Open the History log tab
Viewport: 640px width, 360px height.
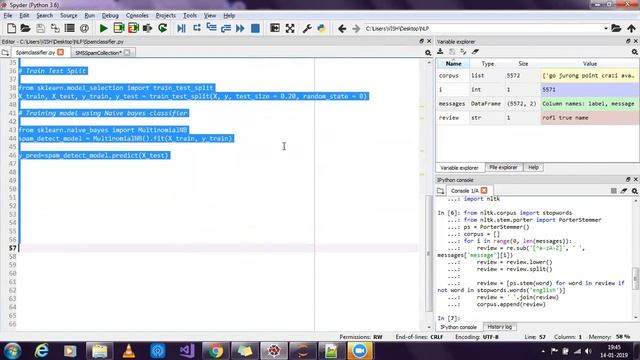pos(500,327)
